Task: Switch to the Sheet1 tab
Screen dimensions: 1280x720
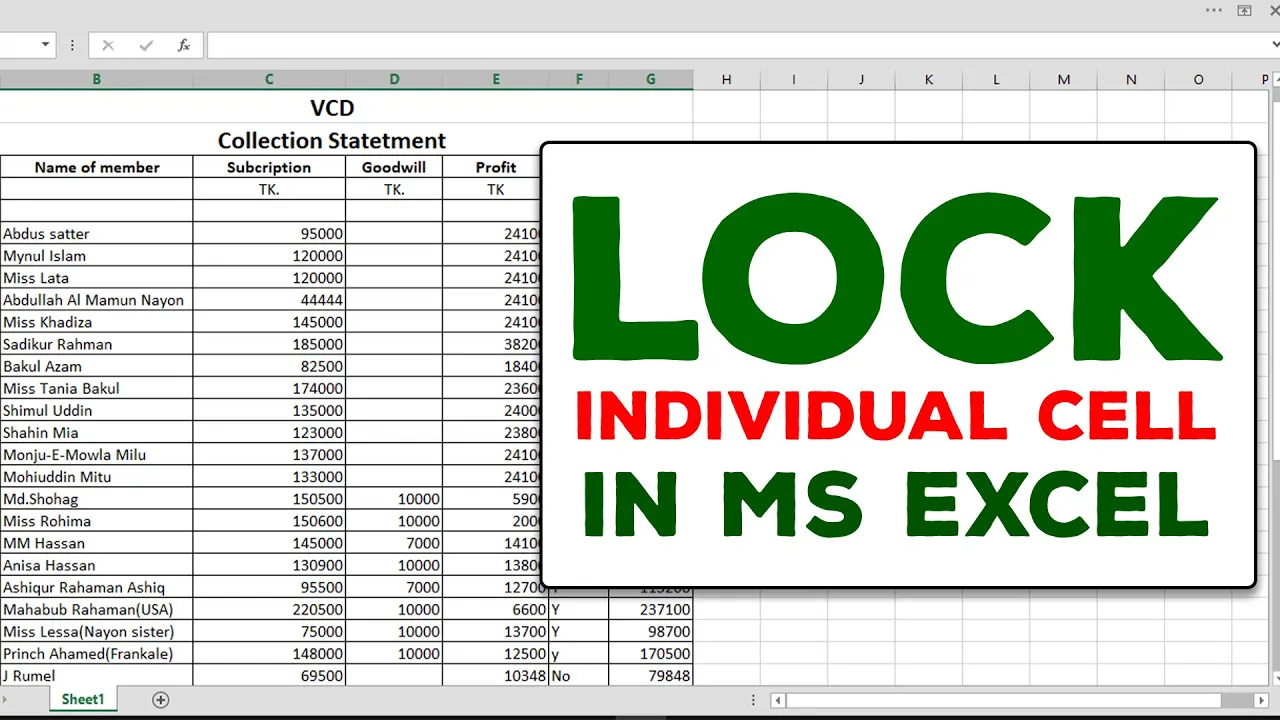Action: coord(83,699)
